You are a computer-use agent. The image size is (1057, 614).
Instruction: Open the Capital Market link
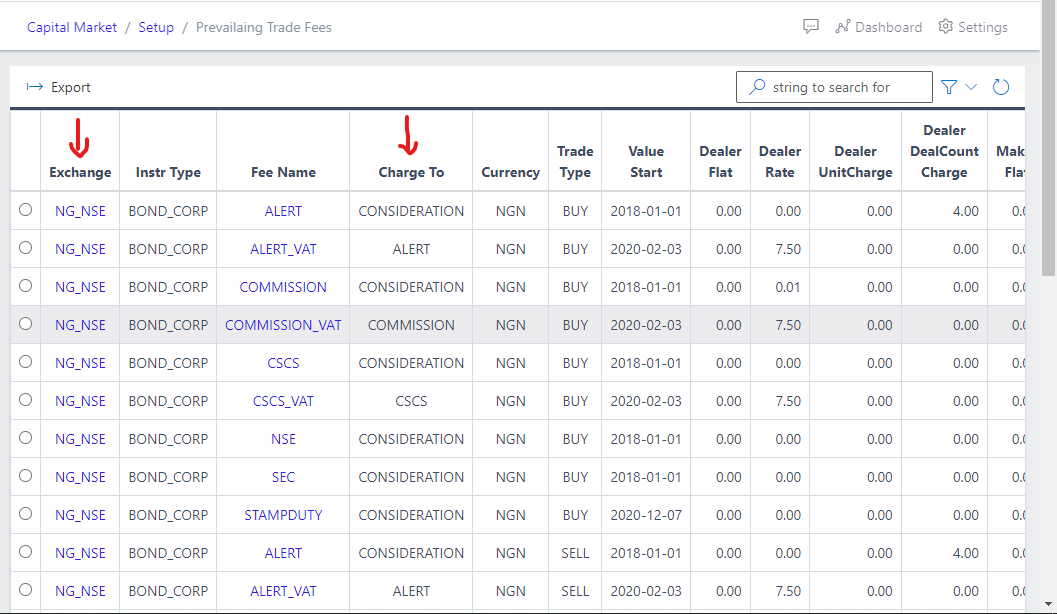click(x=71, y=27)
